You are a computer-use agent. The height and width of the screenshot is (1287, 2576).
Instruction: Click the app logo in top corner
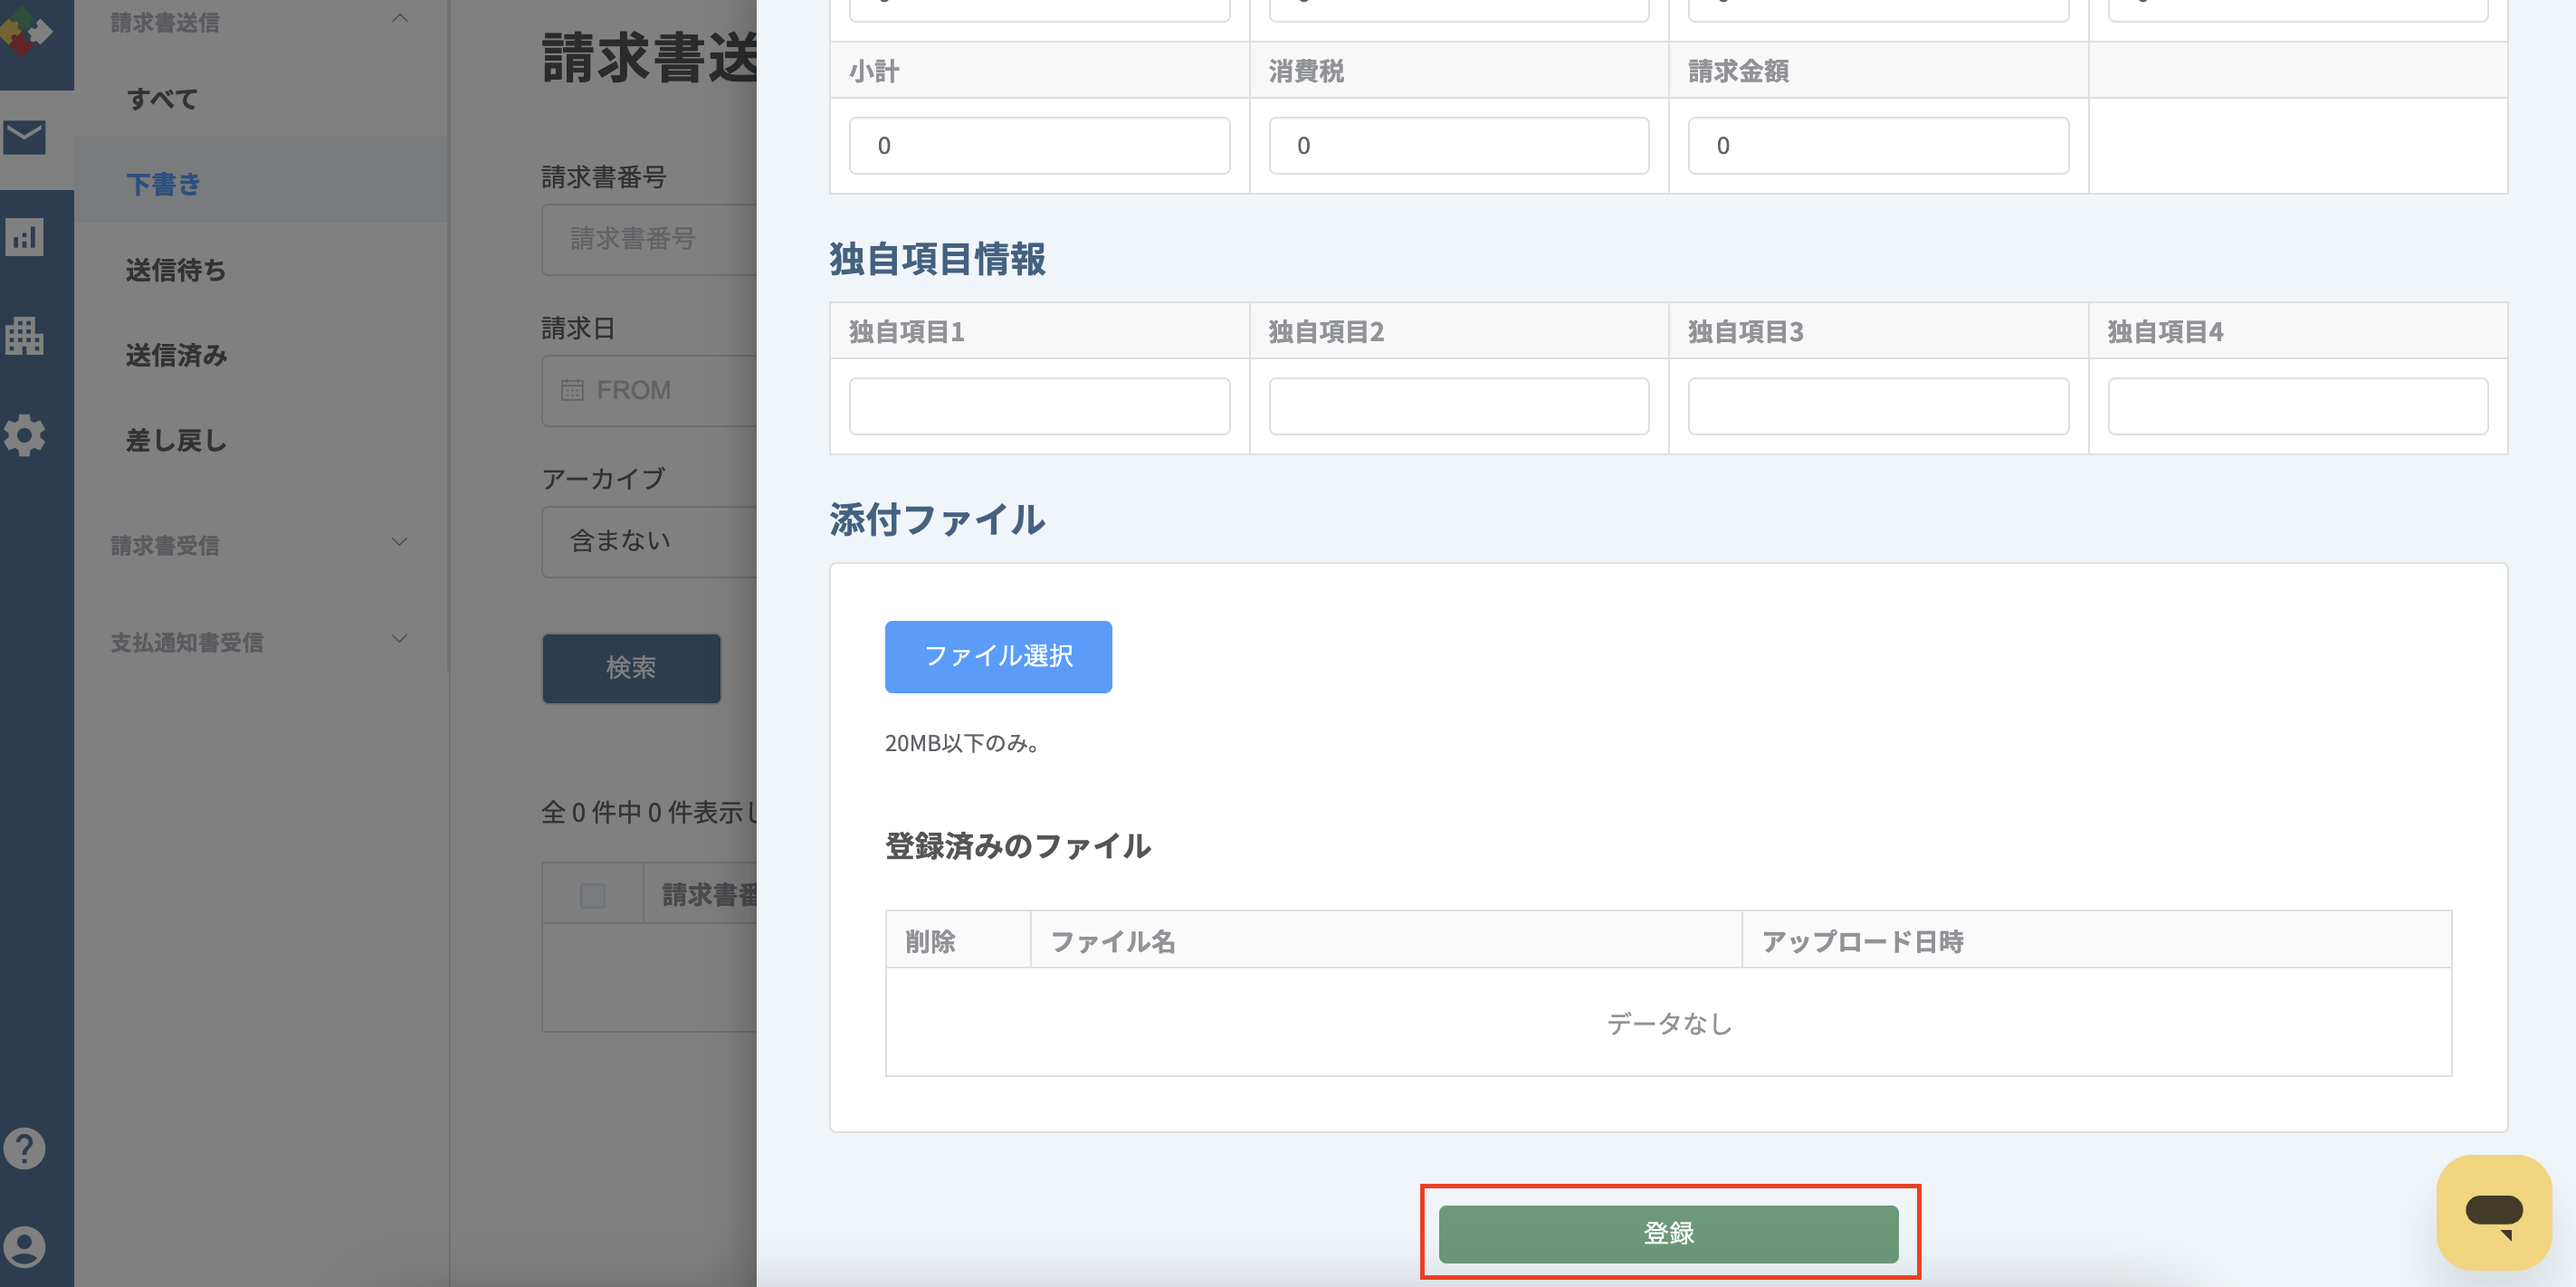tap(26, 32)
